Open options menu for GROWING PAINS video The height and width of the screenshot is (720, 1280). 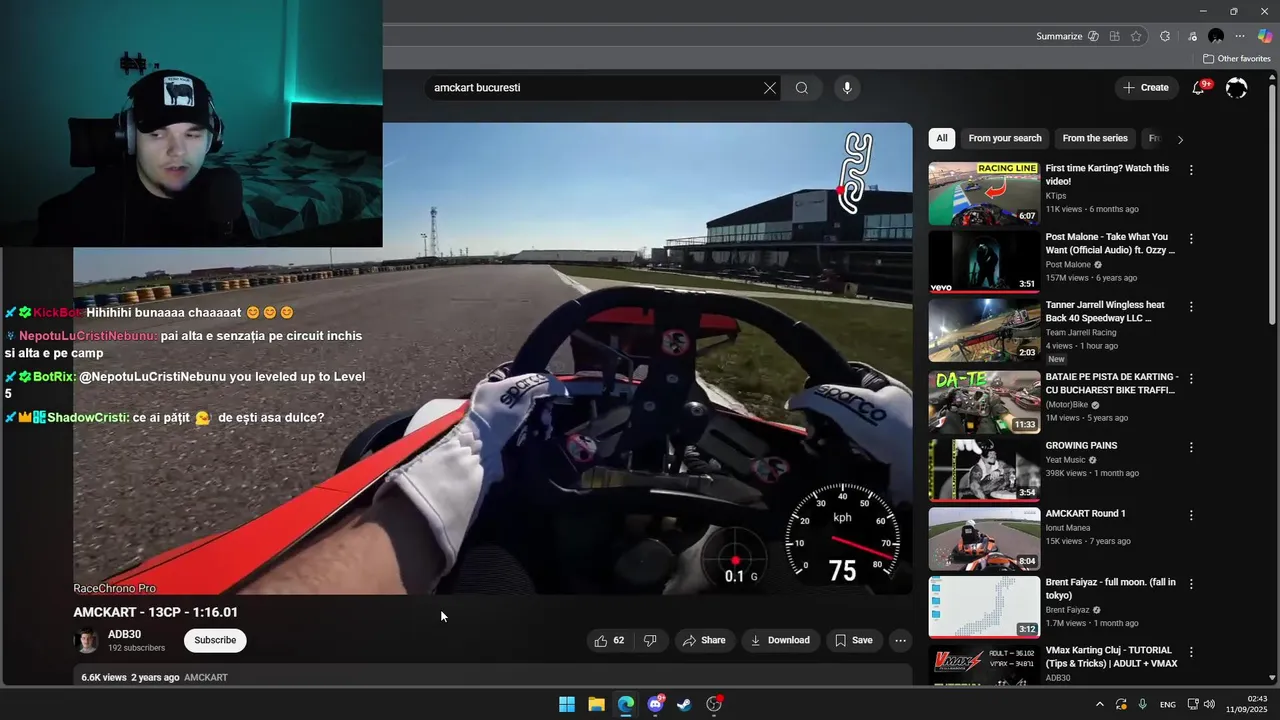[x=1191, y=446]
